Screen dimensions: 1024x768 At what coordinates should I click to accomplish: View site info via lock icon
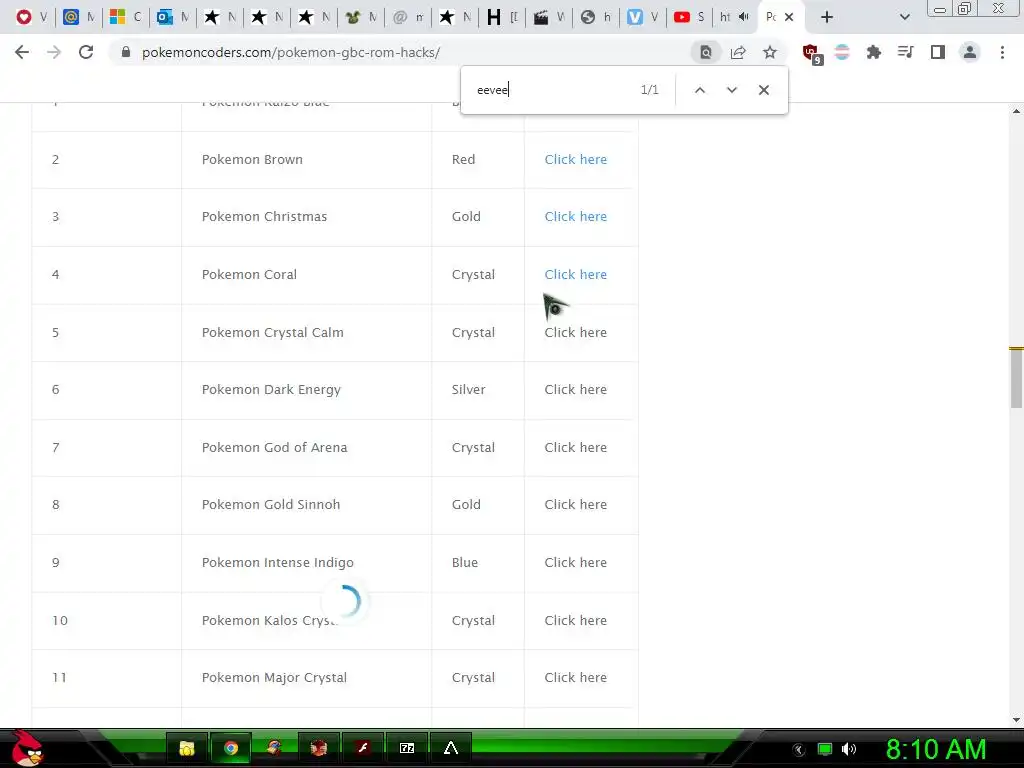pos(126,52)
